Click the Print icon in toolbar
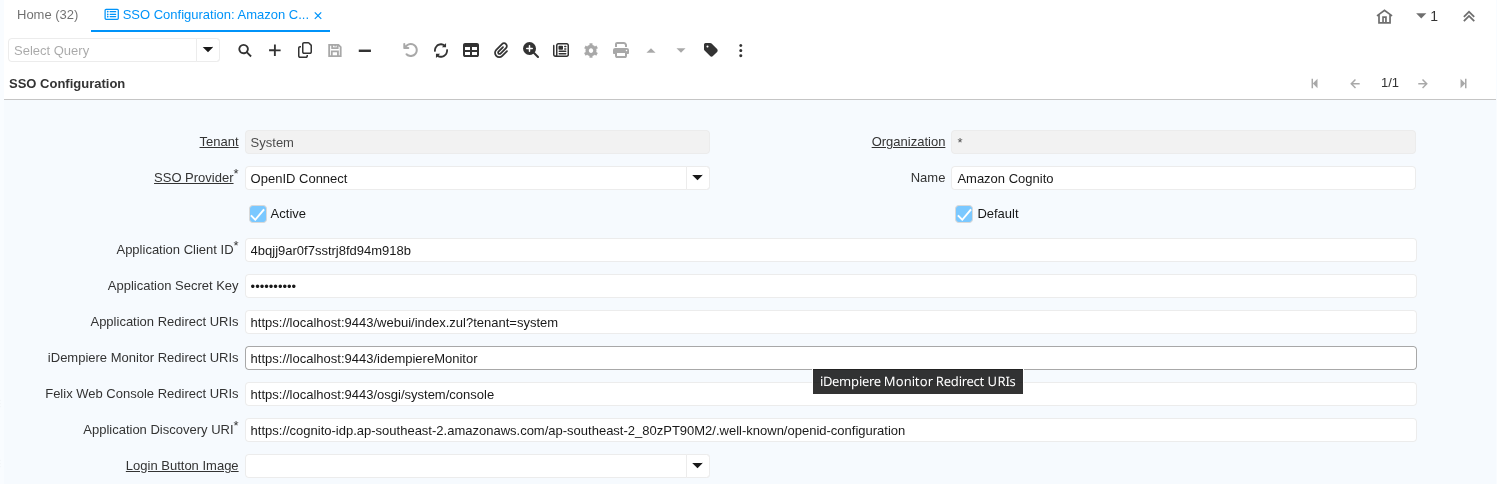 (x=621, y=50)
